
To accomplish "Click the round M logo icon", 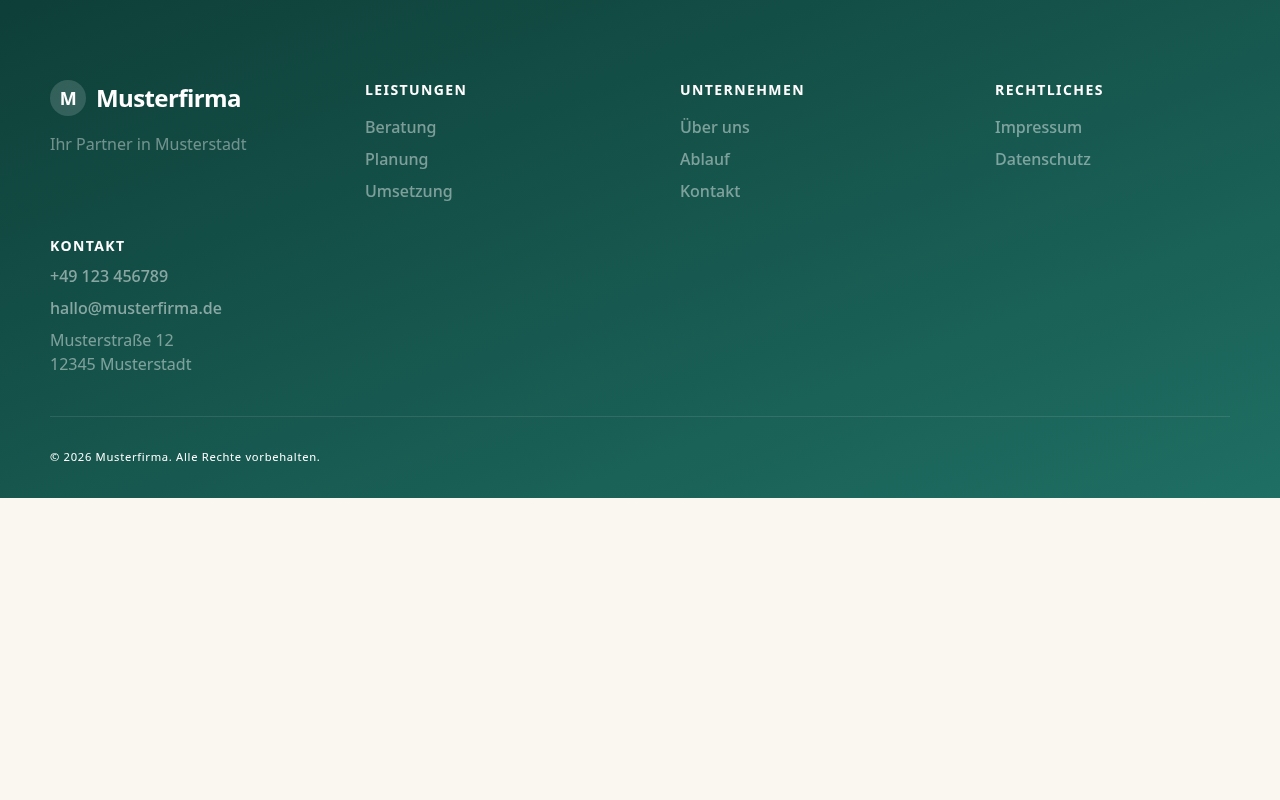I will (x=68, y=98).
